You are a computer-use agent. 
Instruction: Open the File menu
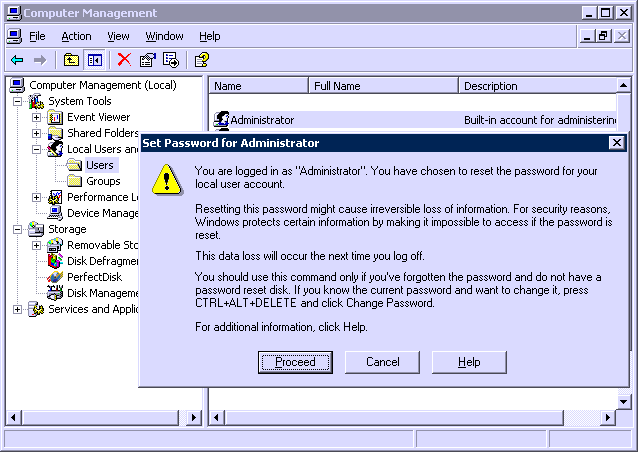(x=37, y=37)
